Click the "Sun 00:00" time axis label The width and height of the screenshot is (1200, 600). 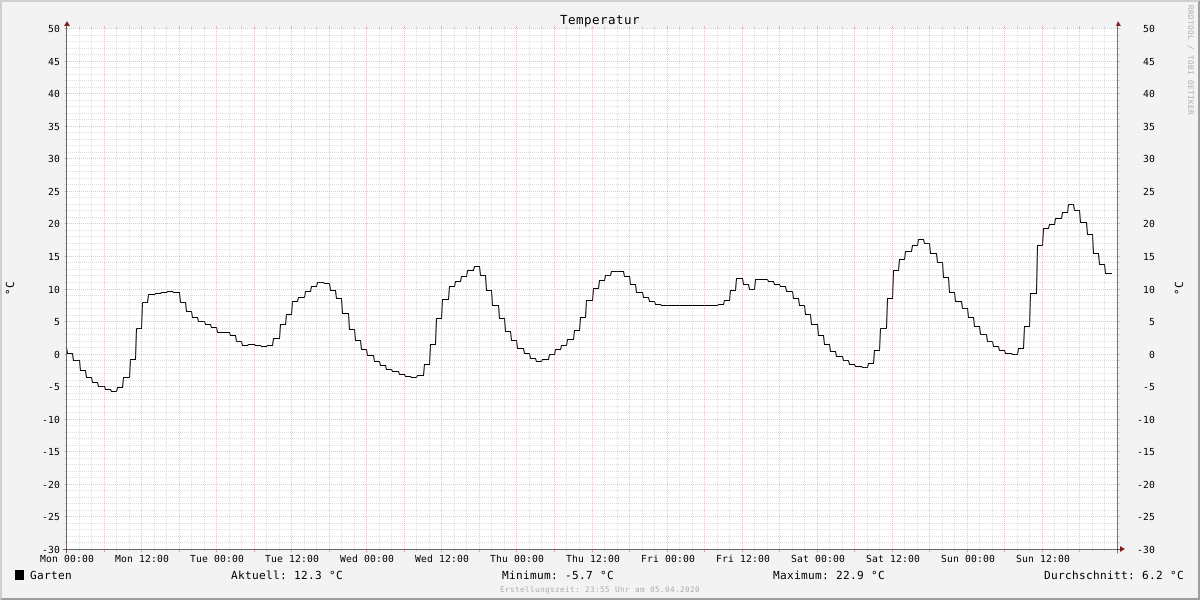[968, 559]
